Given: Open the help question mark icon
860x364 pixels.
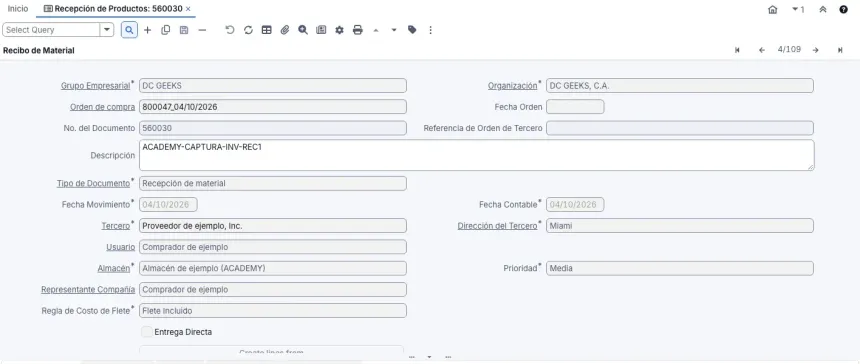Looking at the screenshot, I should tap(844, 9).
